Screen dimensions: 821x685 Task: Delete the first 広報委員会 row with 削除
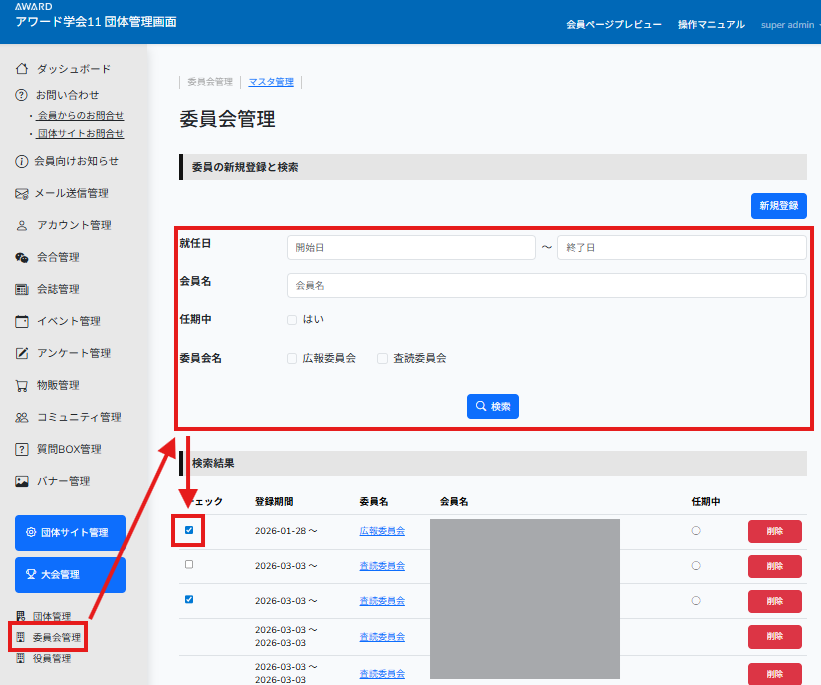click(774, 532)
